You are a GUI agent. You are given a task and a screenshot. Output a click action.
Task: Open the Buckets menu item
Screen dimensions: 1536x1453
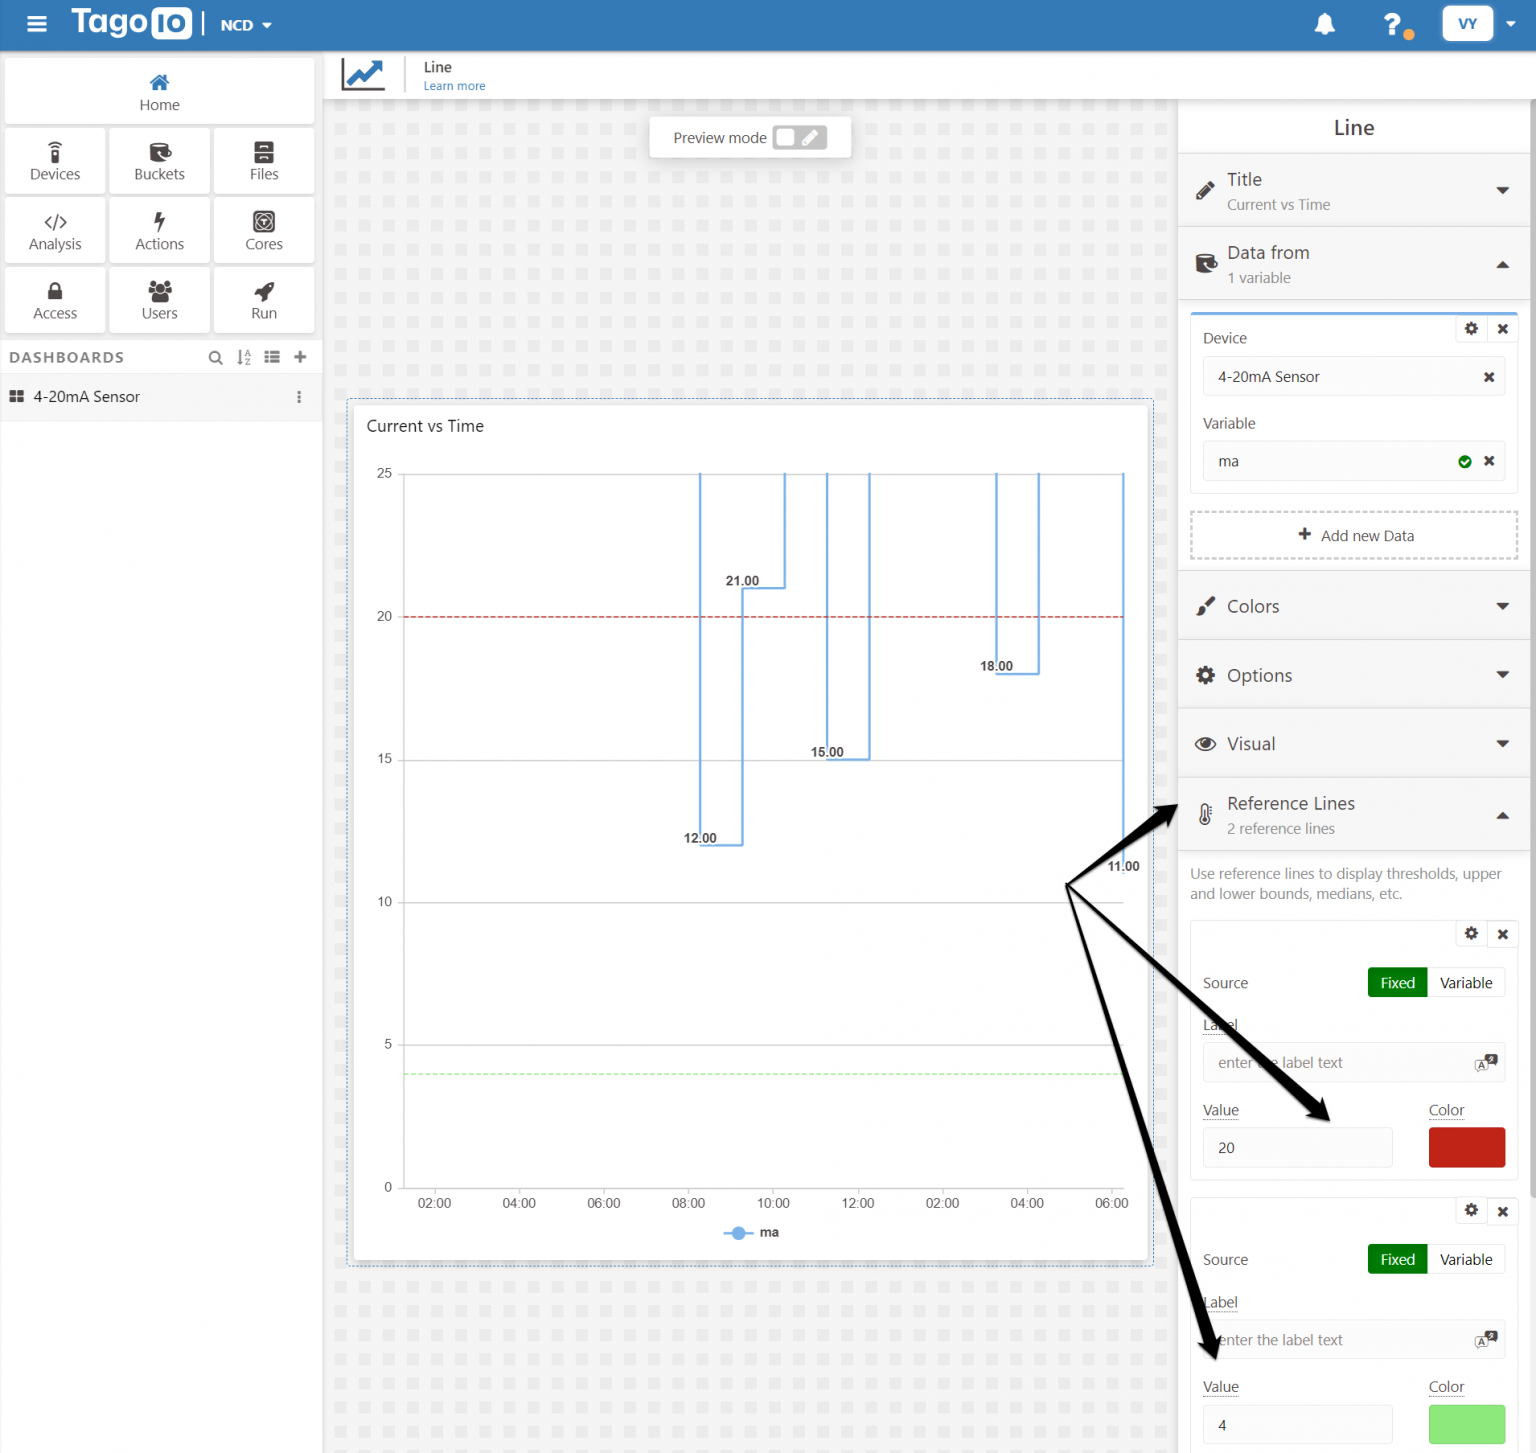pos(160,161)
